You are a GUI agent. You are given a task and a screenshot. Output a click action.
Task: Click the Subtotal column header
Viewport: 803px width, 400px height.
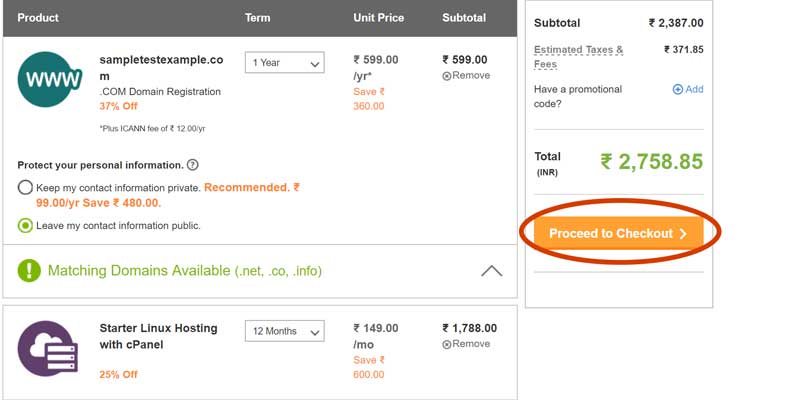click(x=464, y=17)
